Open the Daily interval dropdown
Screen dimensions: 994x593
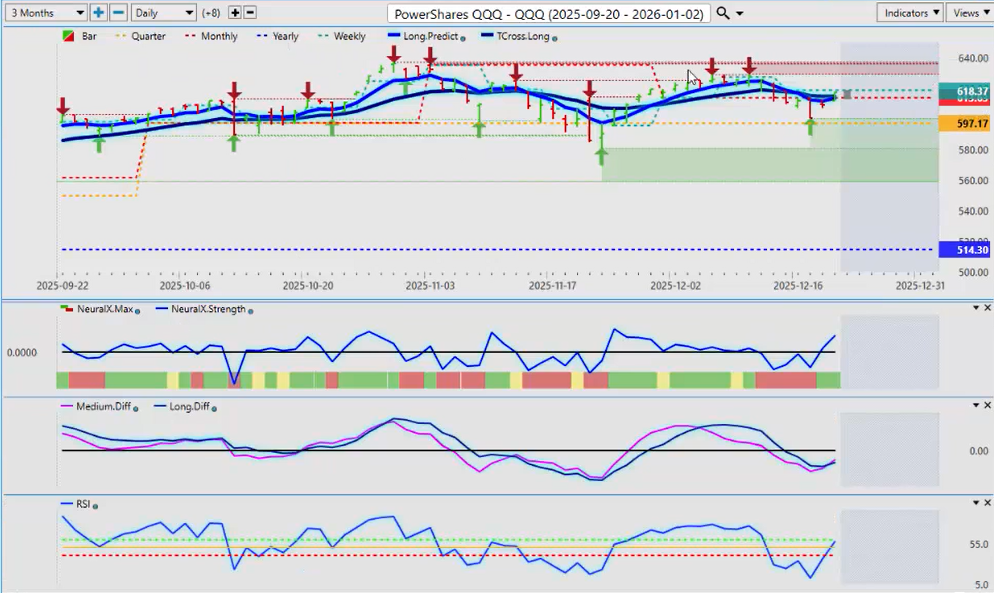(x=163, y=13)
